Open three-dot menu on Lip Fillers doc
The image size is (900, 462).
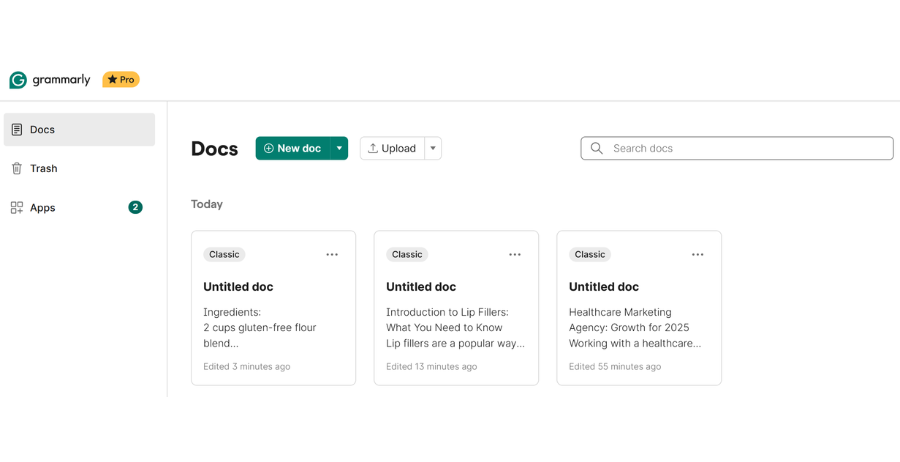point(515,255)
